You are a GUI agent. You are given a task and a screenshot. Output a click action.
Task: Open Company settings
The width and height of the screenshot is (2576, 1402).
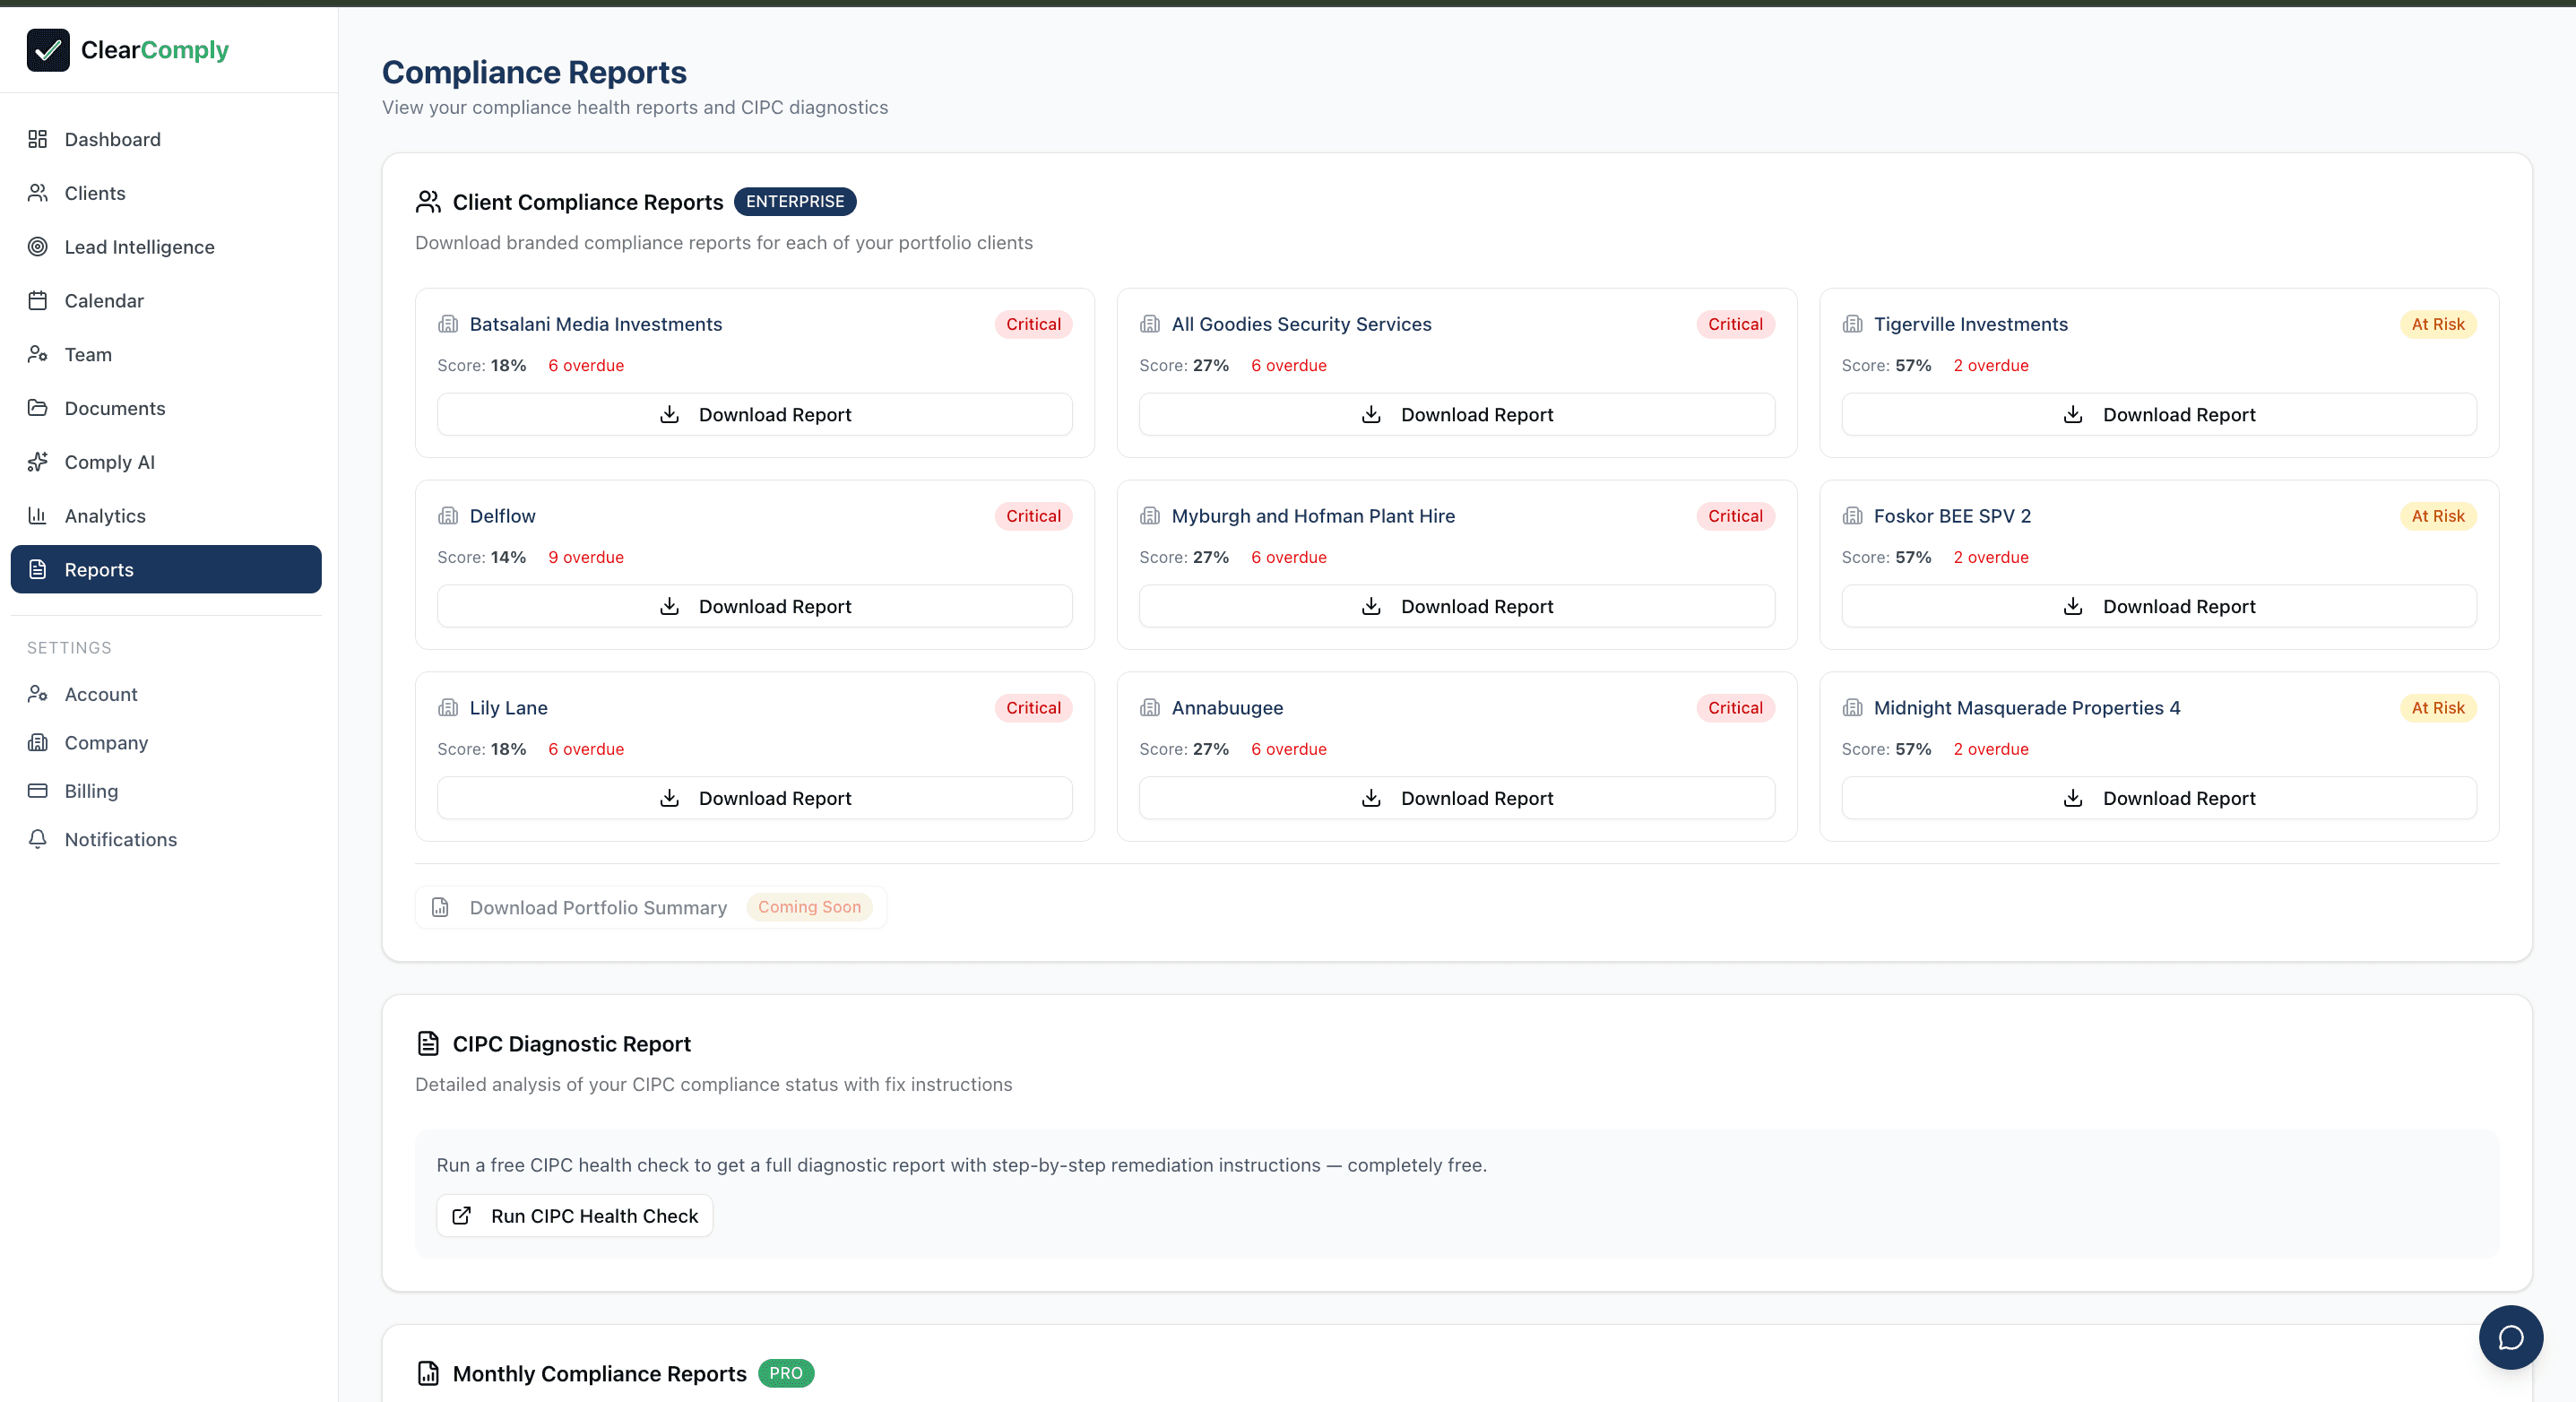pyautogui.click(x=166, y=743)
